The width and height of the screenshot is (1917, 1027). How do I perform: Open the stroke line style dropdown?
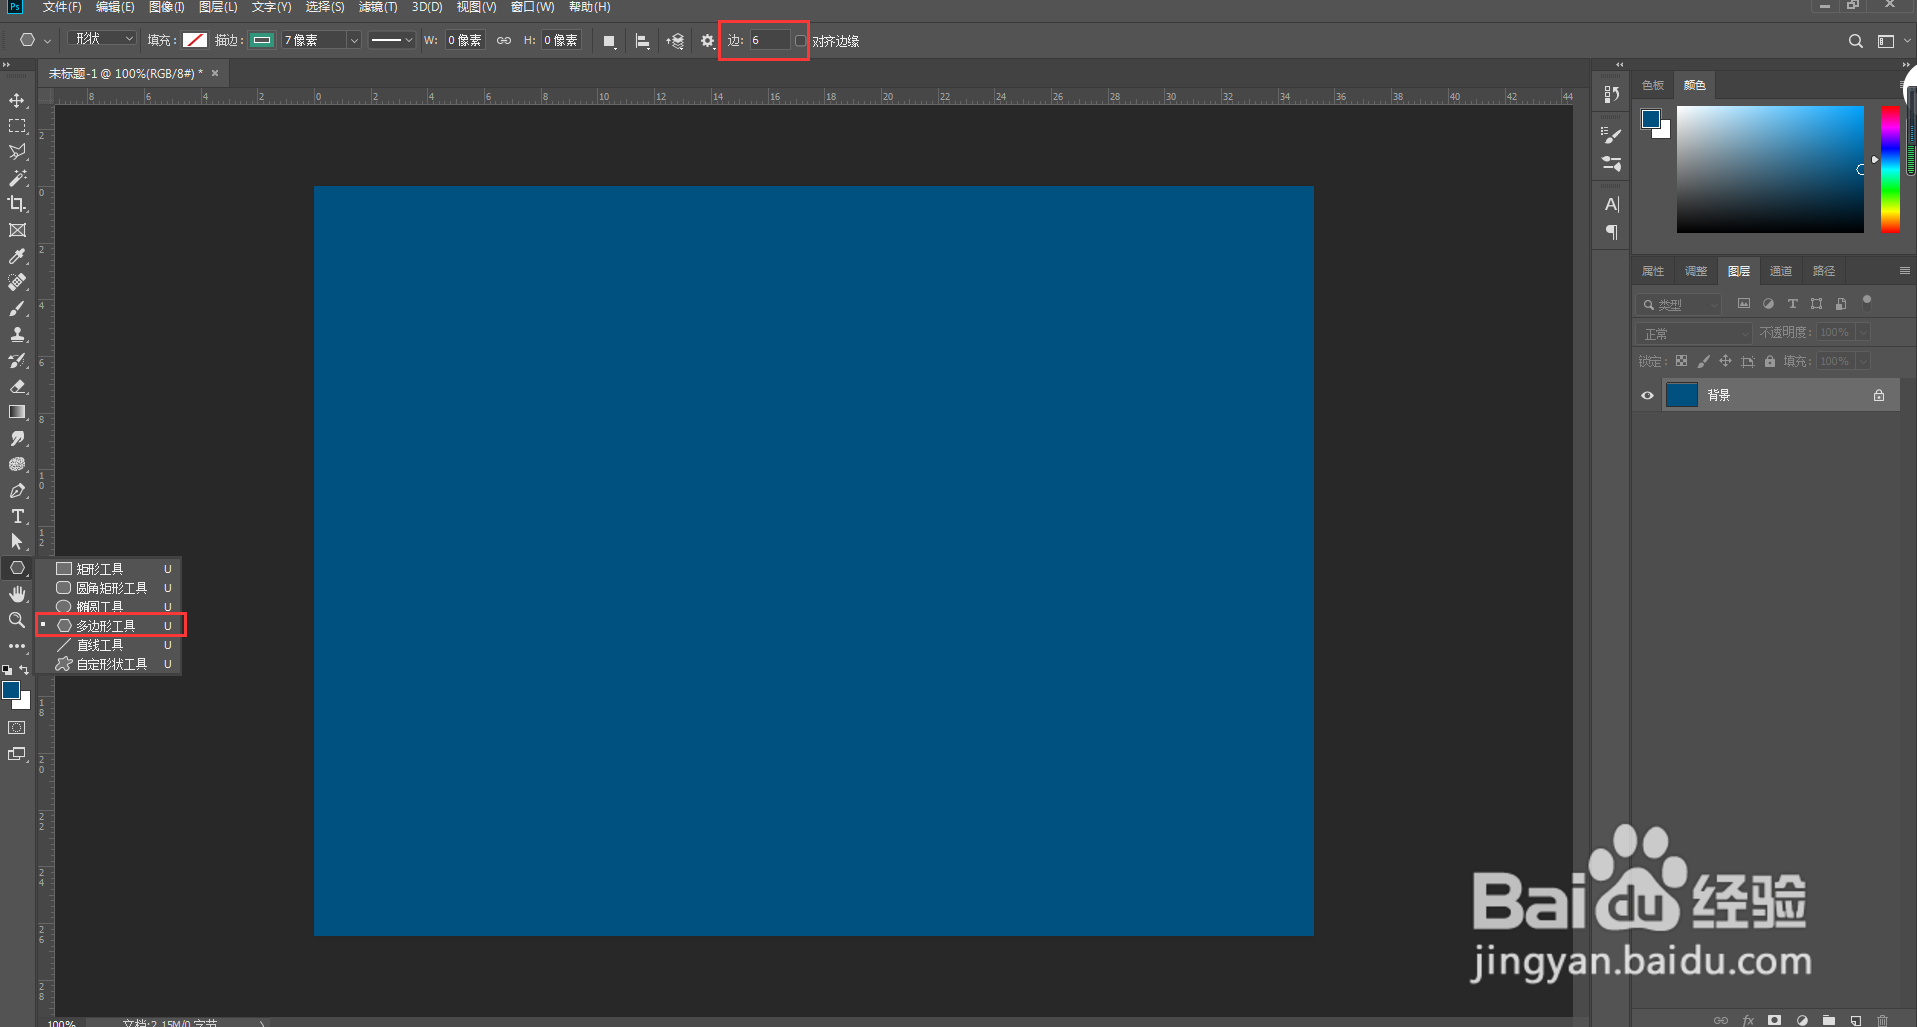(x=391, y=41)
